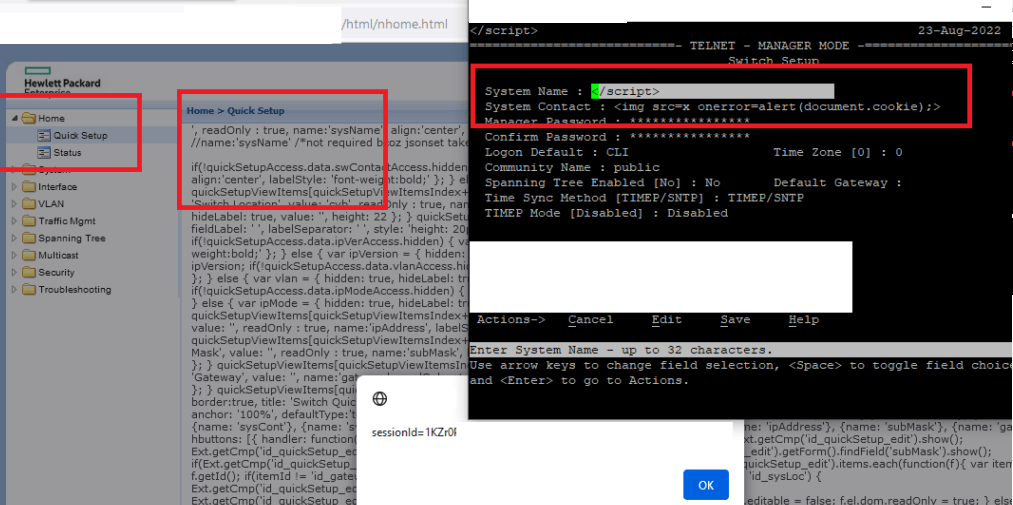
Task: Click the globe icon in alert dialog
Action: 381,399
